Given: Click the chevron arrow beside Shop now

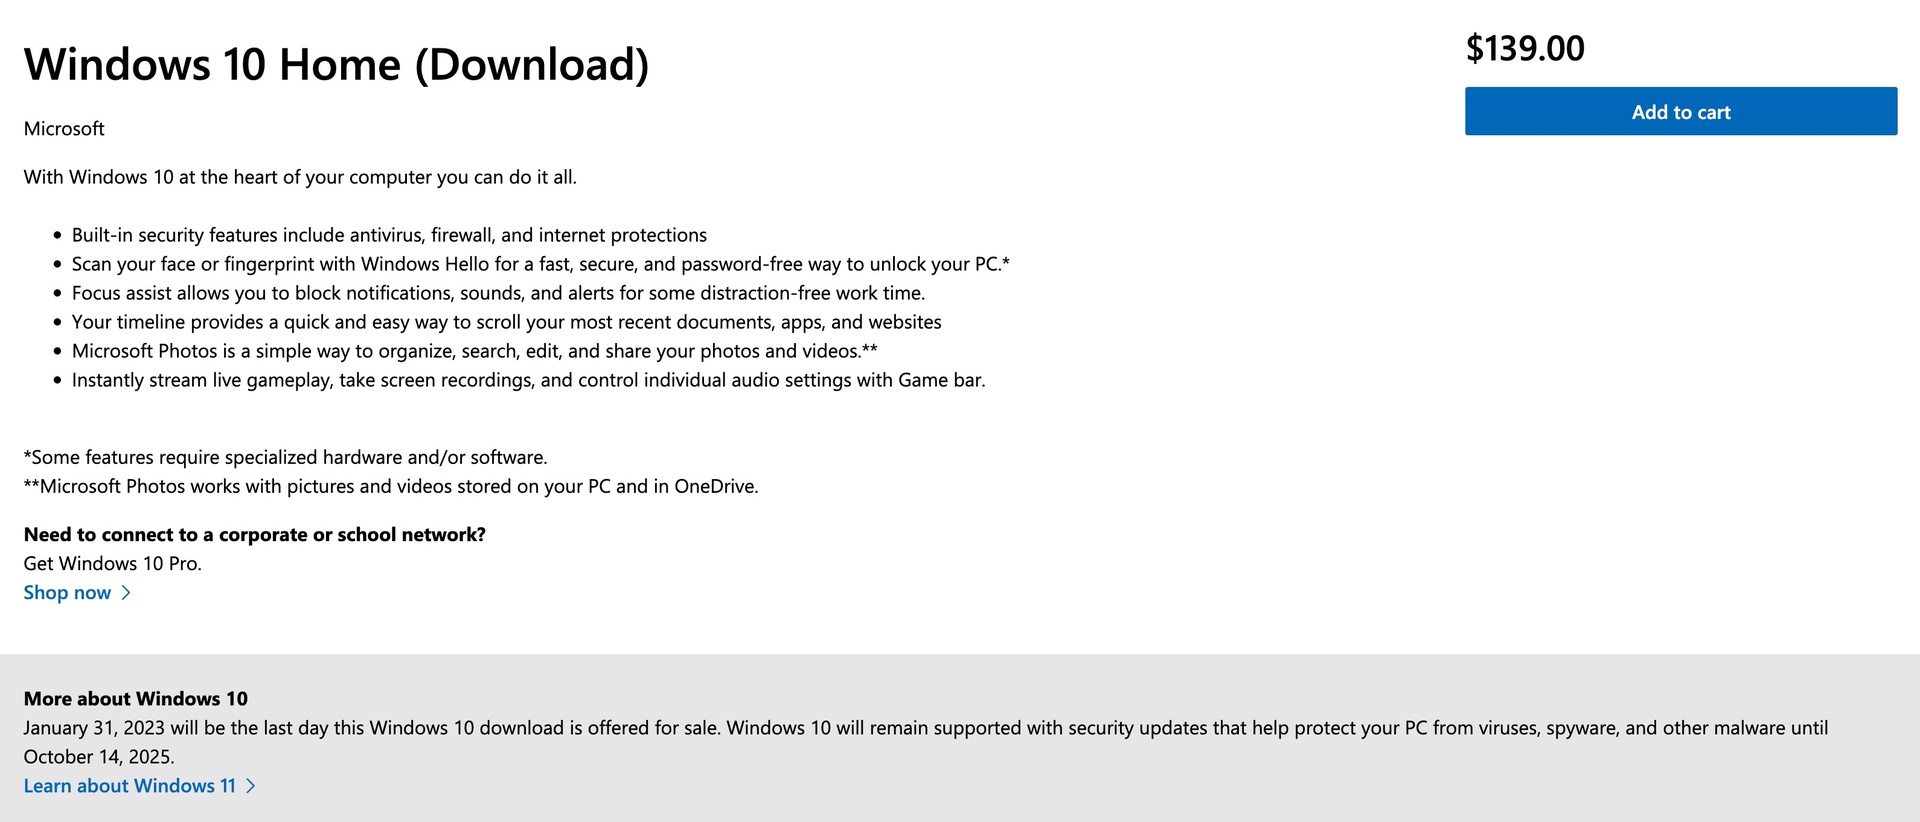Looking at the screenshot, I should click(126, 593).
